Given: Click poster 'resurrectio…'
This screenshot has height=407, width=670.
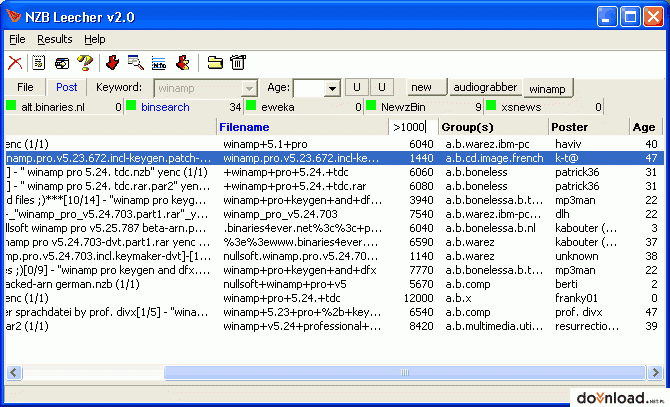Looking at the screenshot, I should coord(587,326).
